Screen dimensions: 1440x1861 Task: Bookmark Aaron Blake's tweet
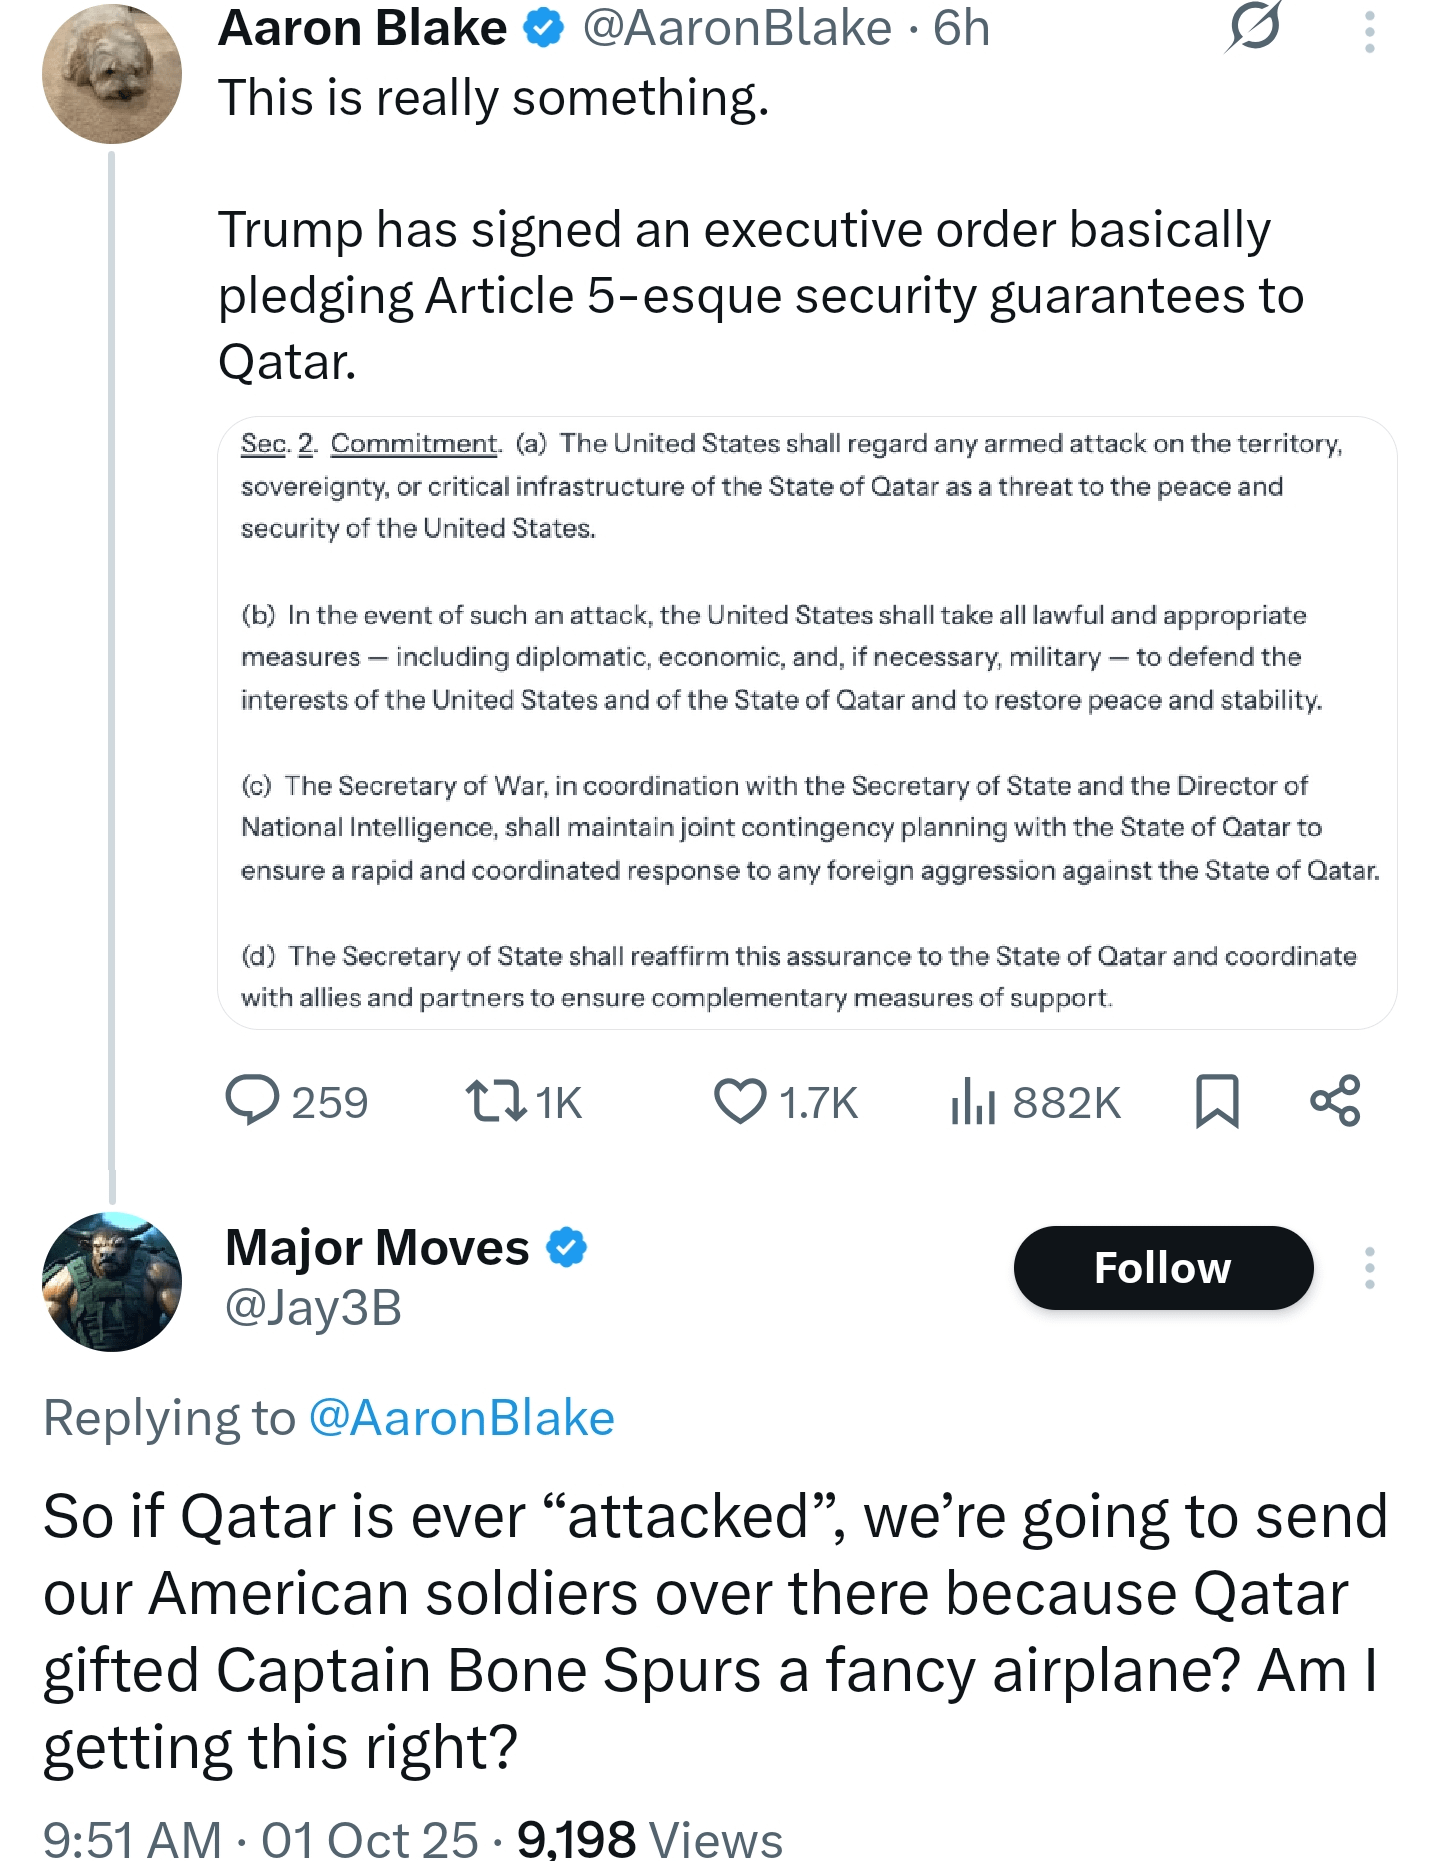pyautogui.click(x=1217, y=1101)
